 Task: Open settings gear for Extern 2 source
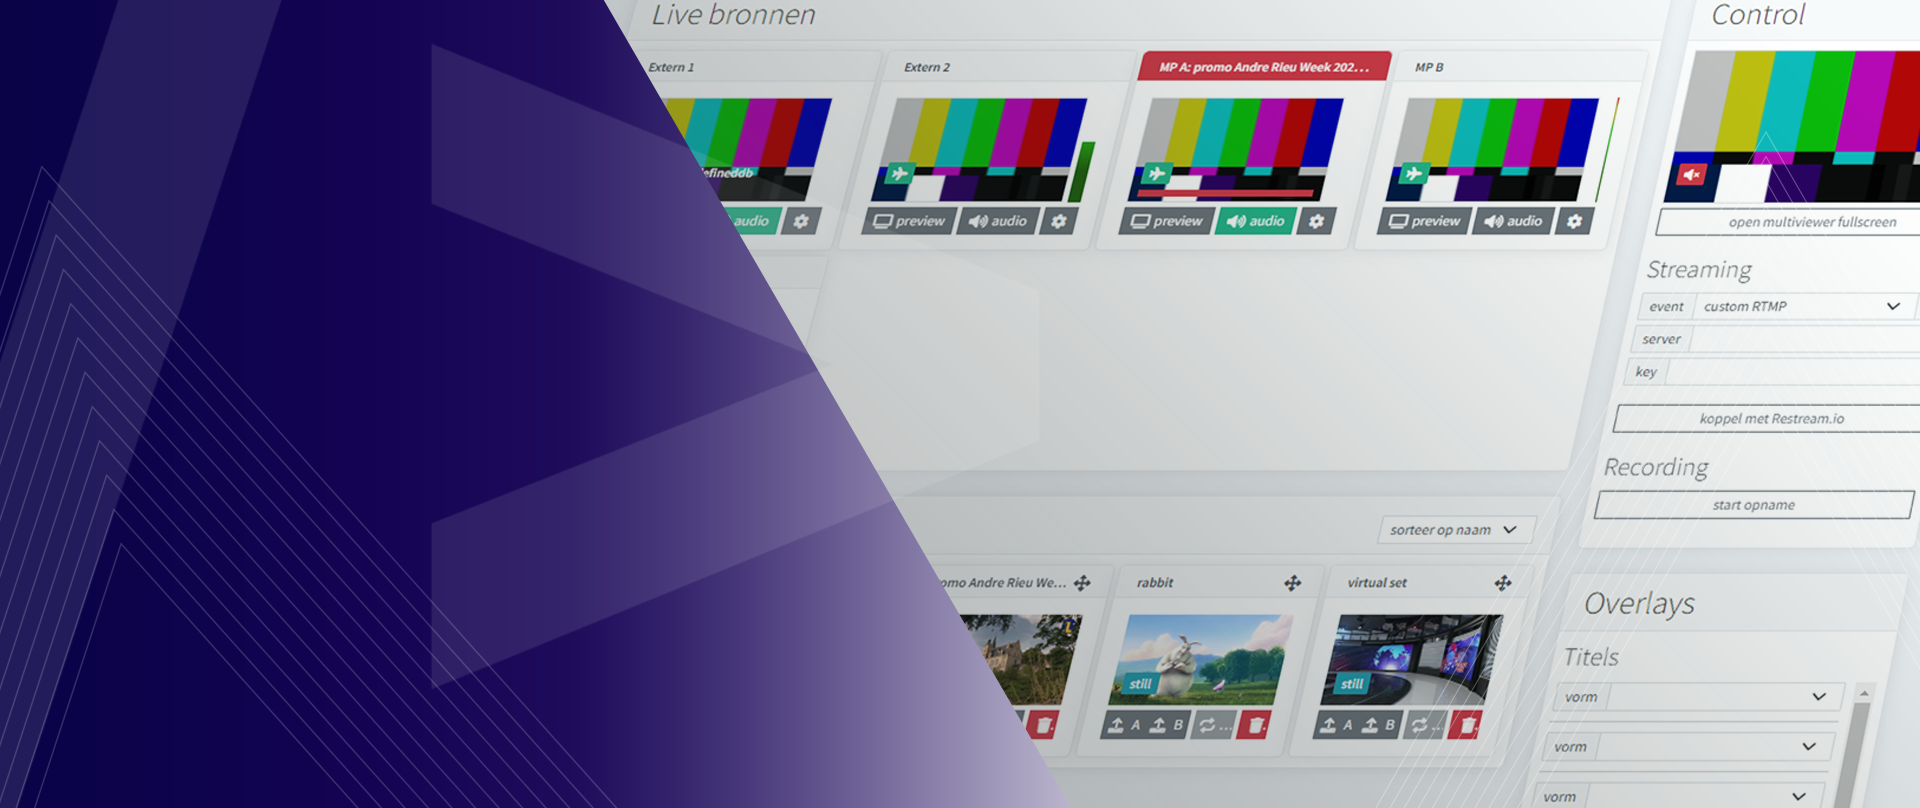point(1059,221)
